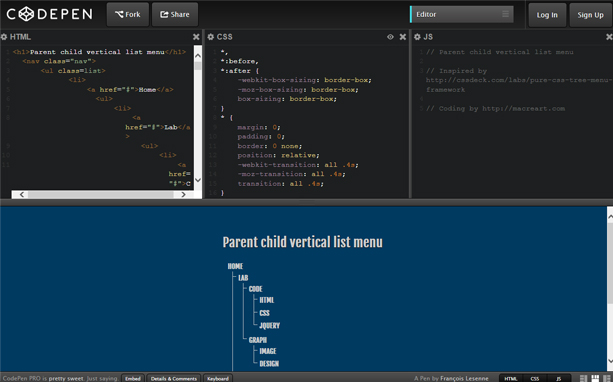Image resolution: width=613 pixels, height=382 pixels.
Task: Open Details & Comments
Action: click(174, 378)
